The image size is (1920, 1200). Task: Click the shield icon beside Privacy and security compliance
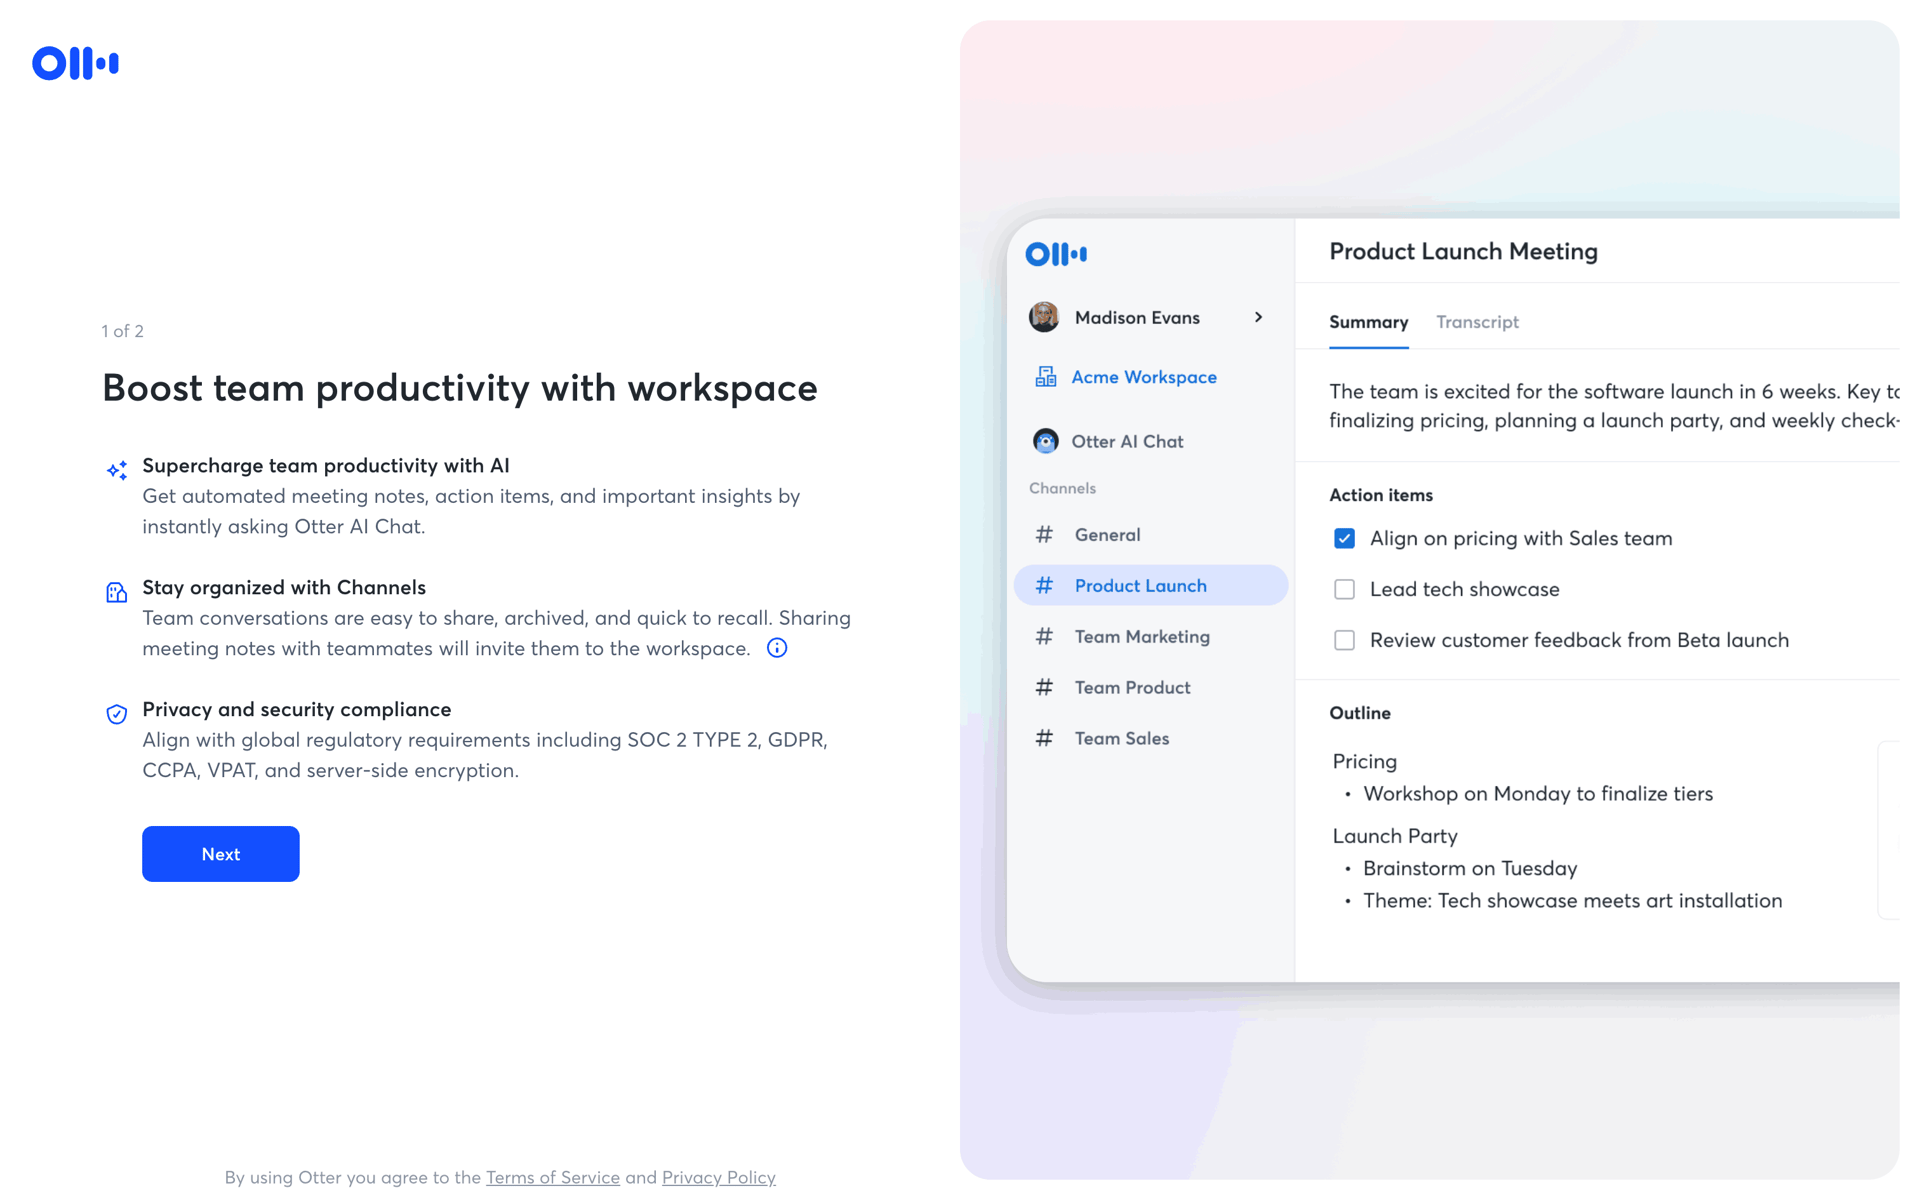(117, 714)
